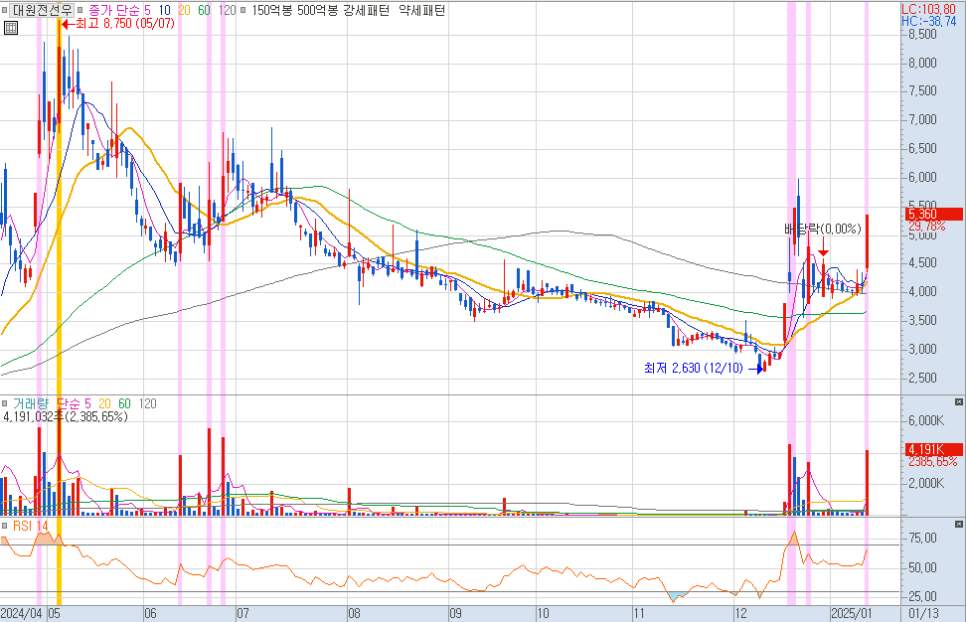Click the 50,00 RSI axis value
The height and width of the screenshot is (622, 966).
coord(923,567)
